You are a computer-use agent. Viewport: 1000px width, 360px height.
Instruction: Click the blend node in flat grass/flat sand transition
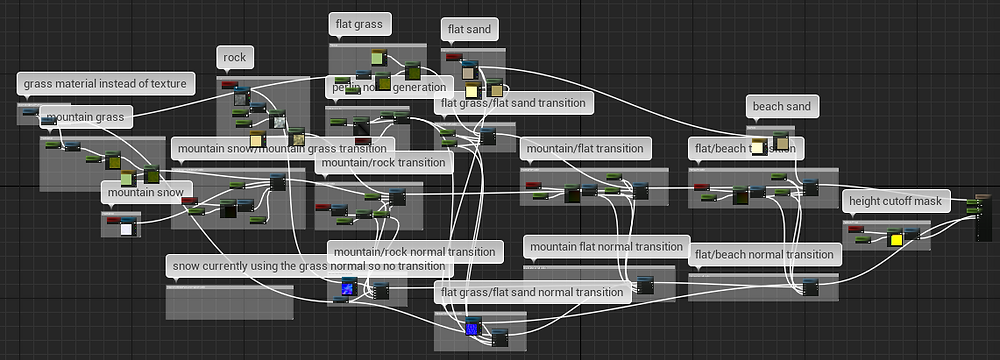point(487,137)
